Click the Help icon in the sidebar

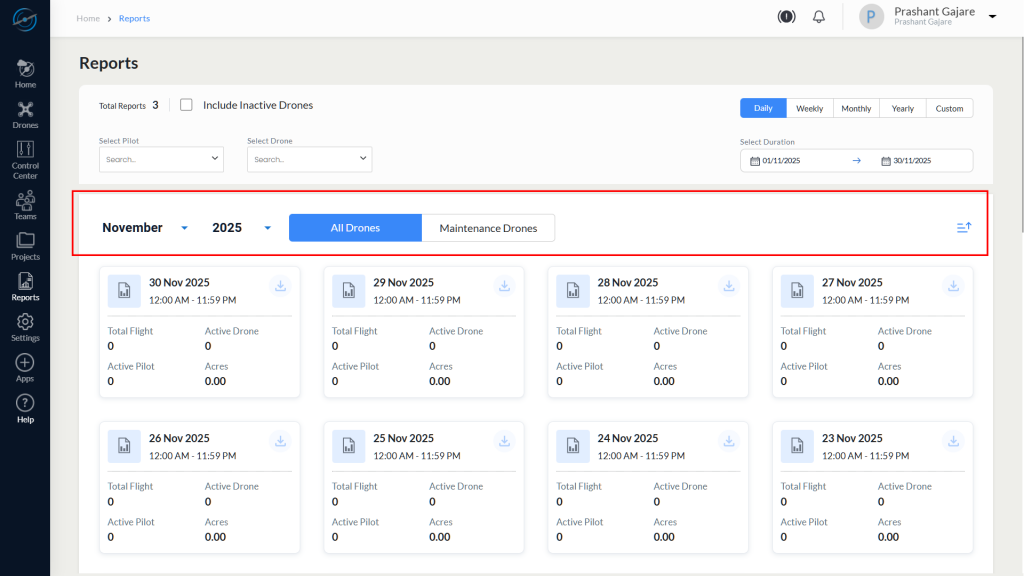pos(24,404)
